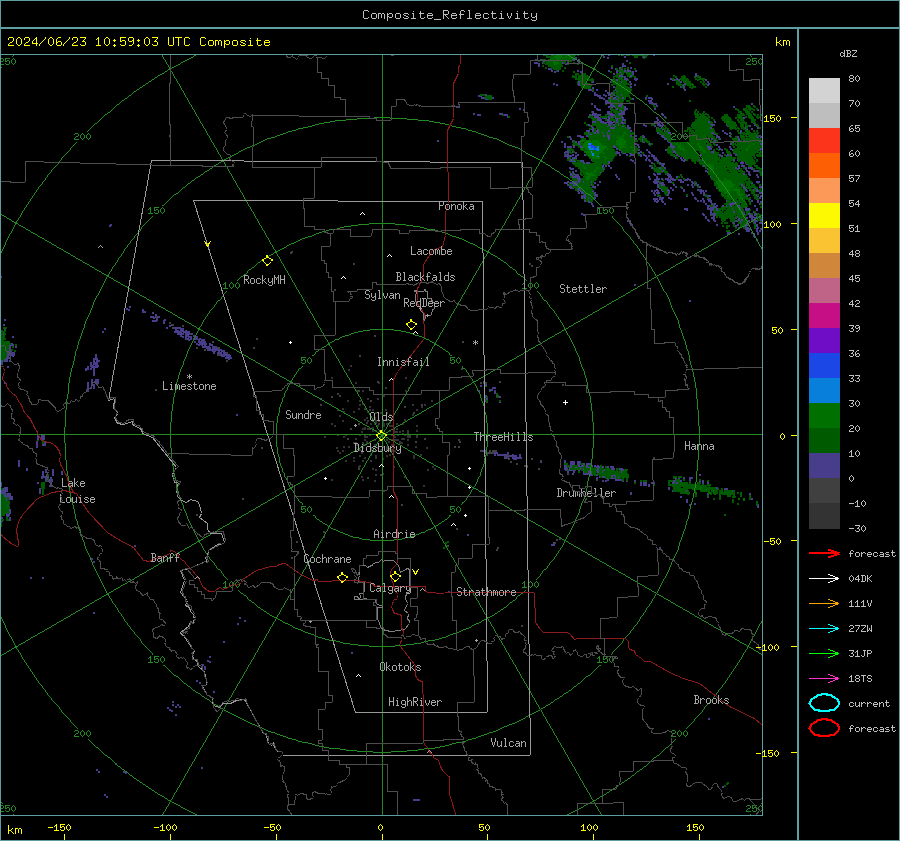
Task: Click the Hanna label
Action: pos(699,446)
